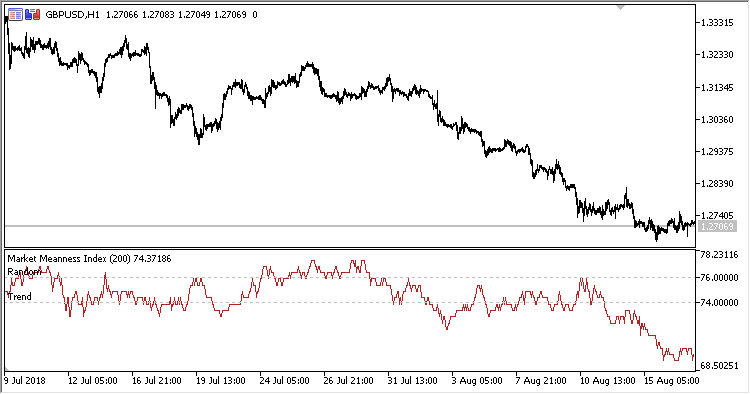
Task: Click the Random level label
Action: tap(24, 272)
